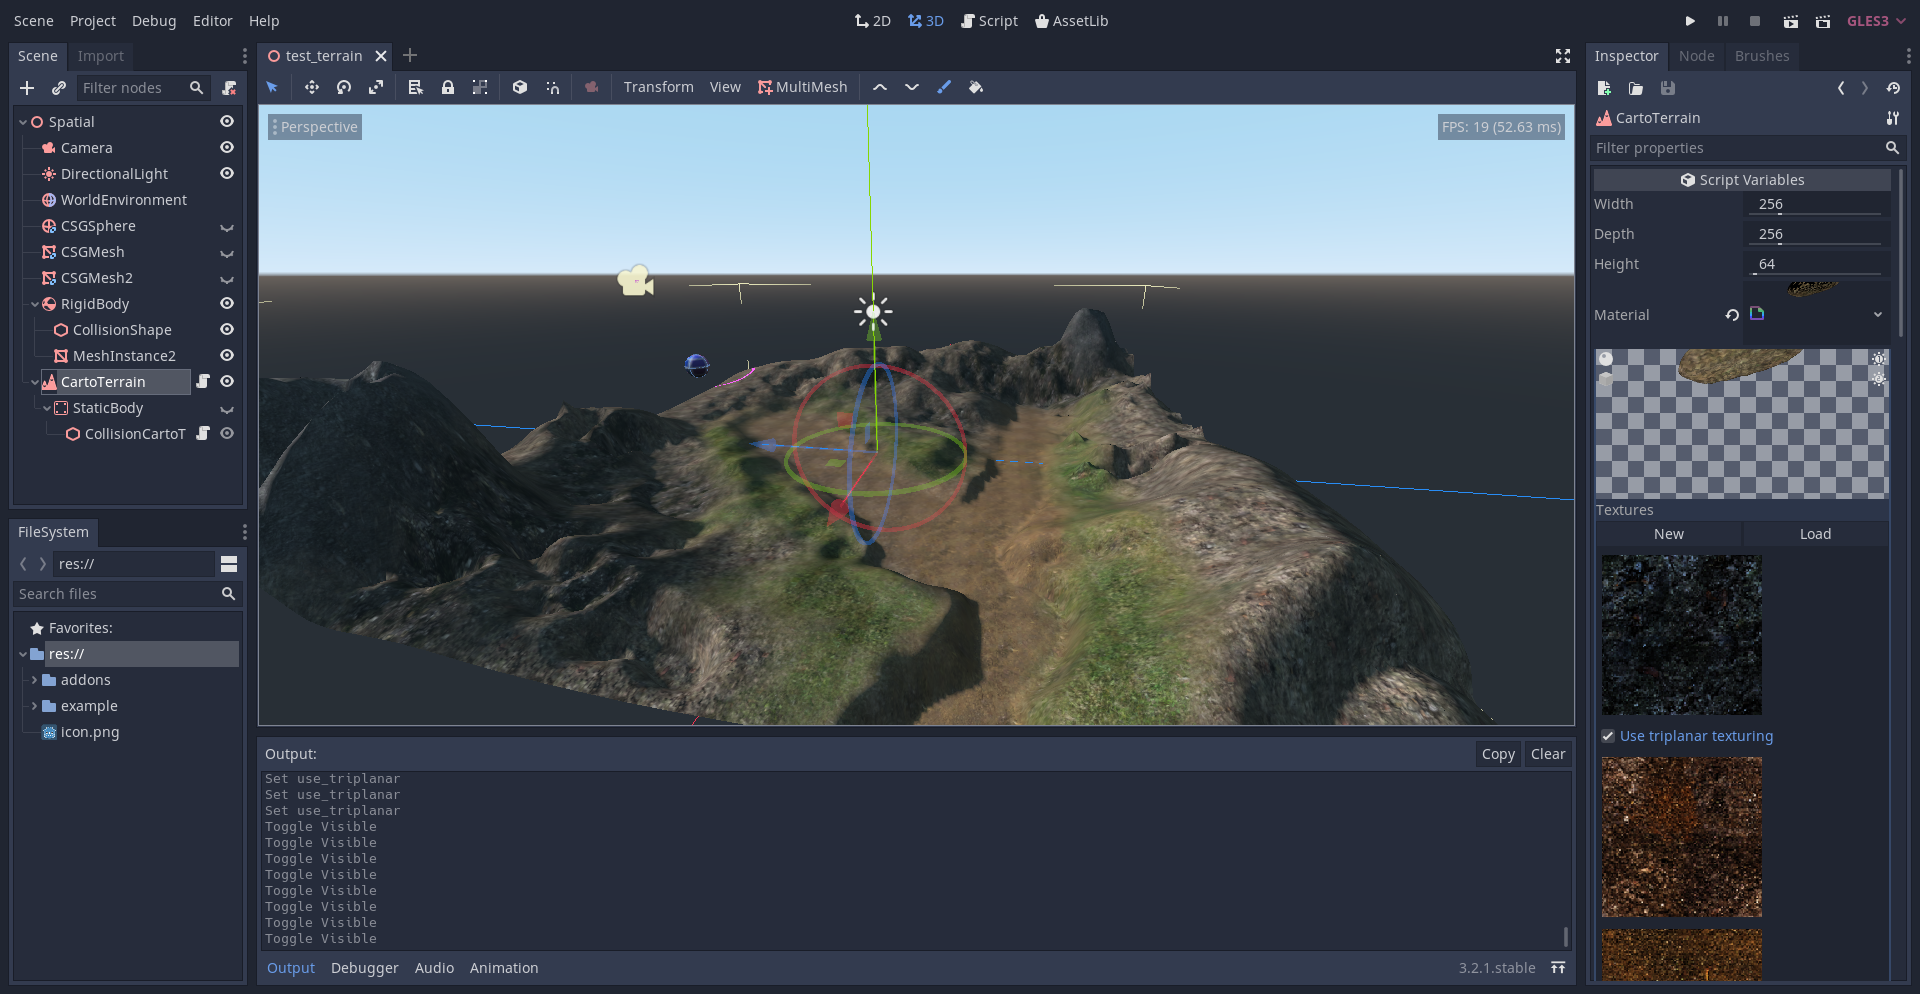This screenshot has width=1920, height=994.
Task: Play the project with the run button
Action: click(x=1690, y=21)
